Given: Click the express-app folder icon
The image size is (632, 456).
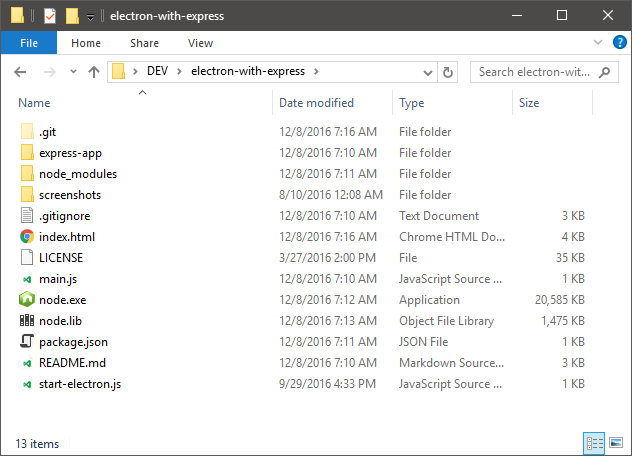Looking at the screenshot, I should click(x=27, y=152).
